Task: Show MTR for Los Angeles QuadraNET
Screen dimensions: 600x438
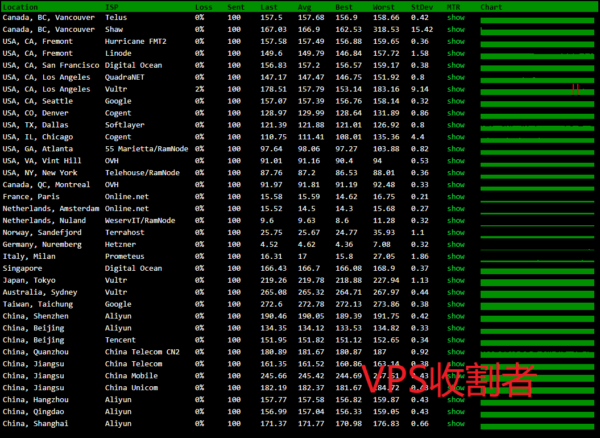Action: click(x=455, y=77)
